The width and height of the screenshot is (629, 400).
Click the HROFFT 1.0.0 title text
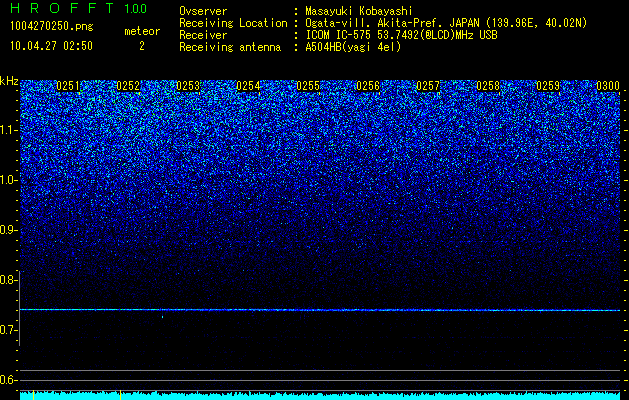tap(79, 8)
